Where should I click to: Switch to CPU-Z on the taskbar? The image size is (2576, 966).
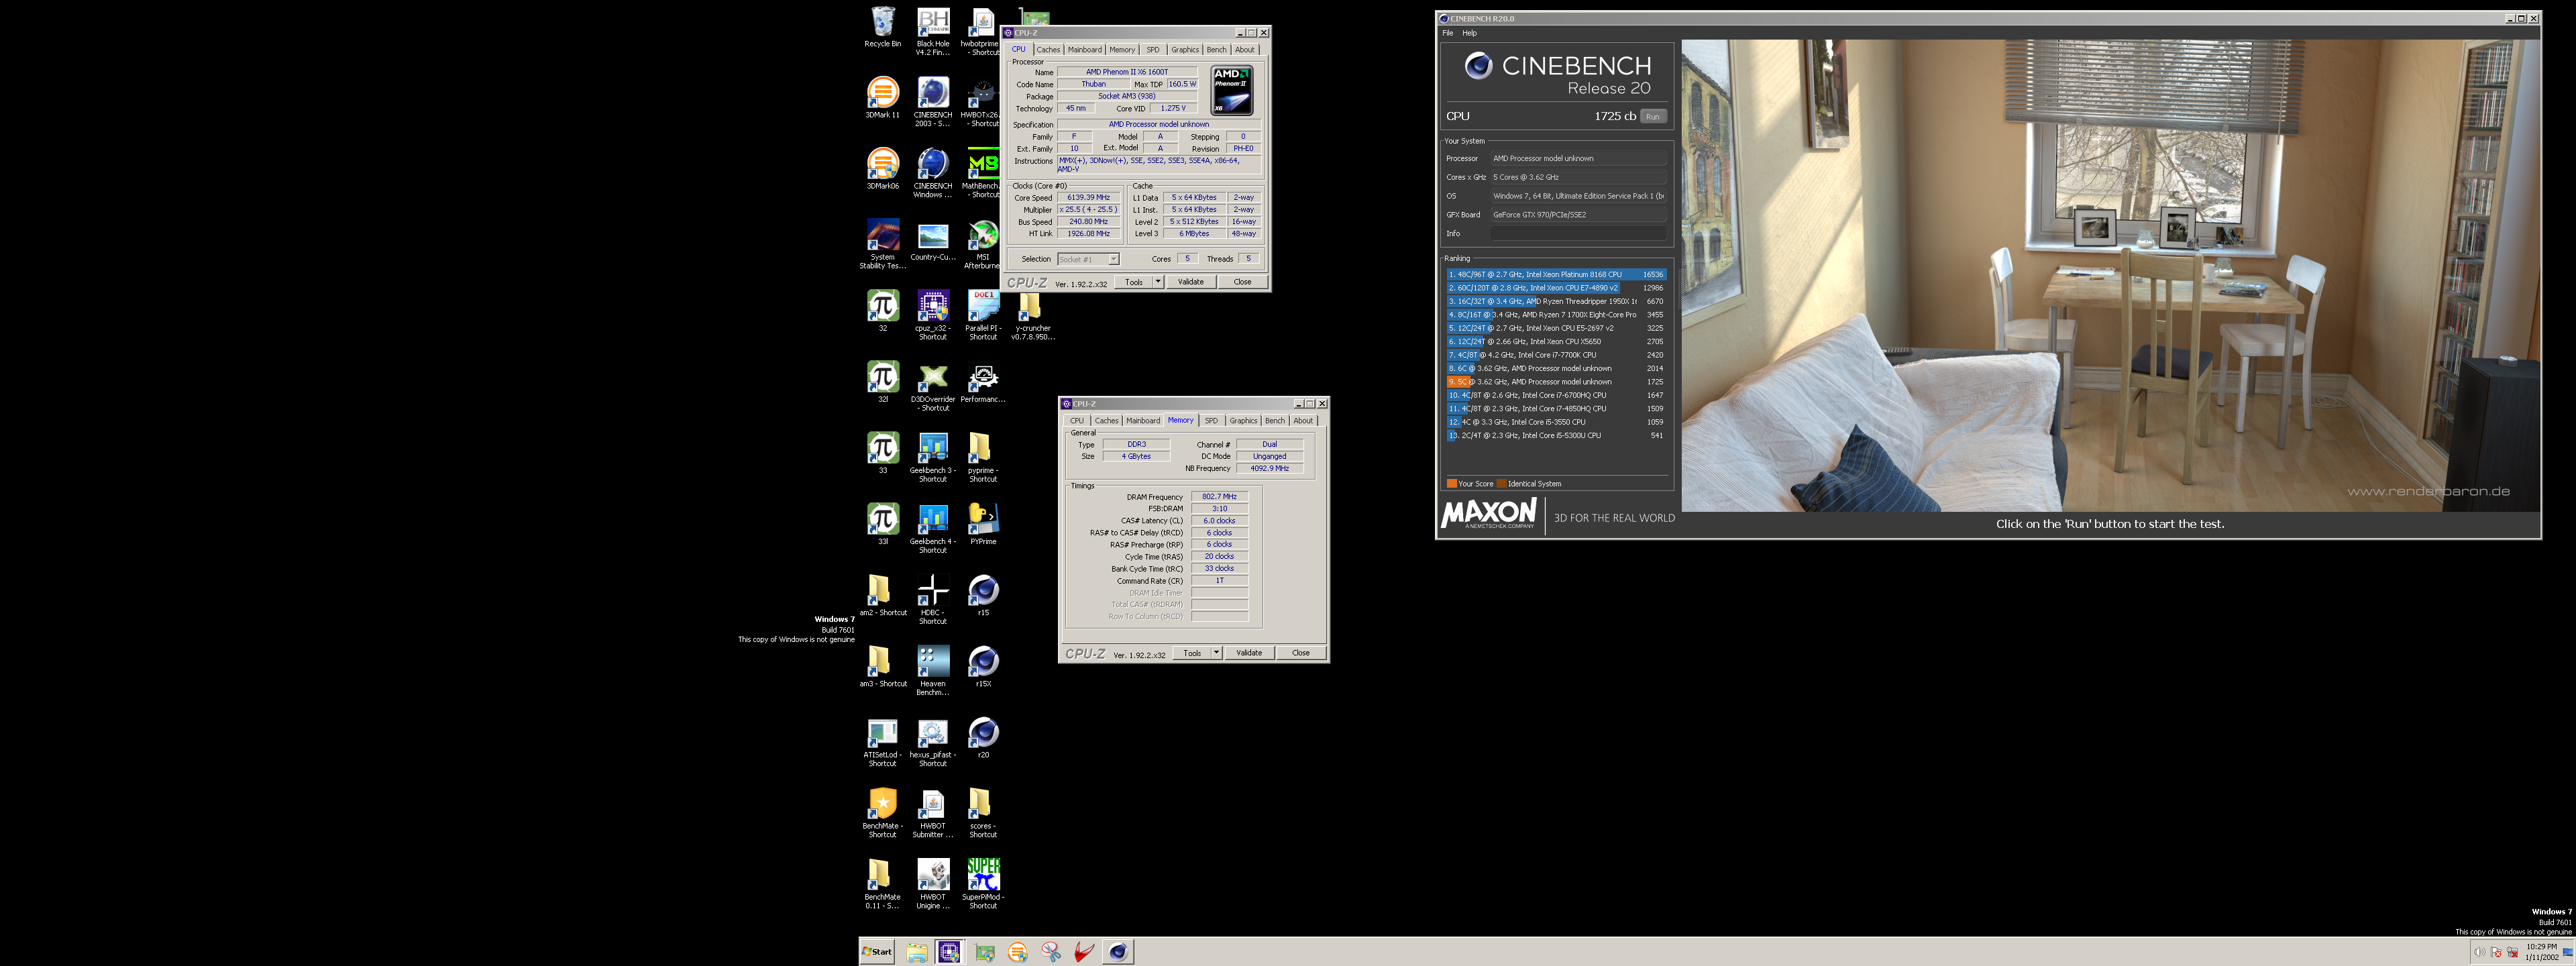click(x=948, y=951)
